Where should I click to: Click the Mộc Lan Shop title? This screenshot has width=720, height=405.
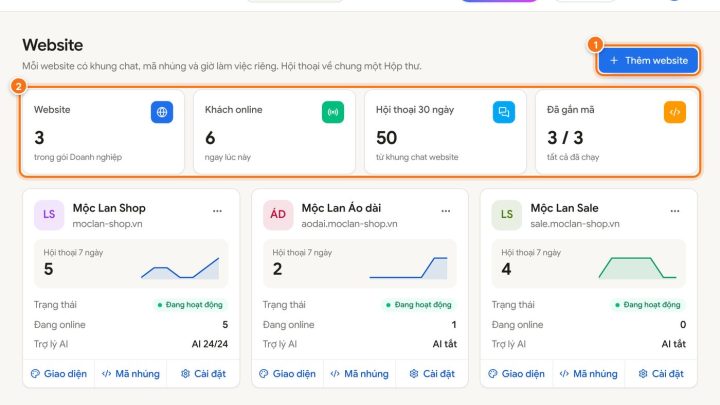click(109, 208)
